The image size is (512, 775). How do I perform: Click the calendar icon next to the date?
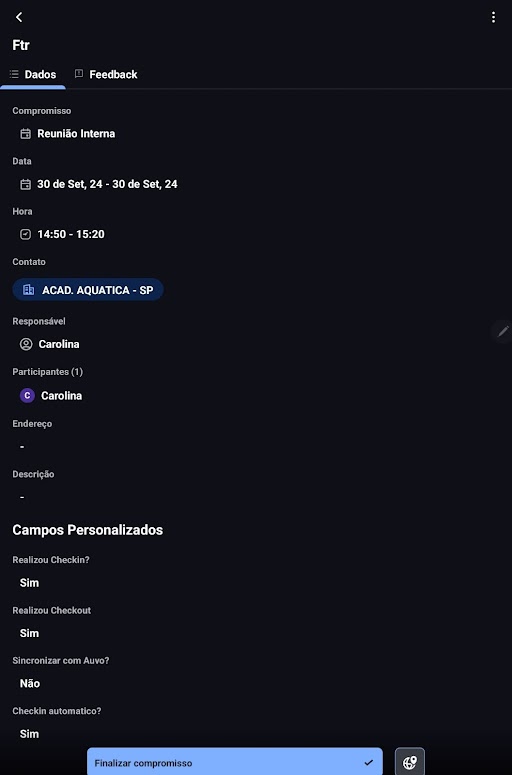pos(25,184)
